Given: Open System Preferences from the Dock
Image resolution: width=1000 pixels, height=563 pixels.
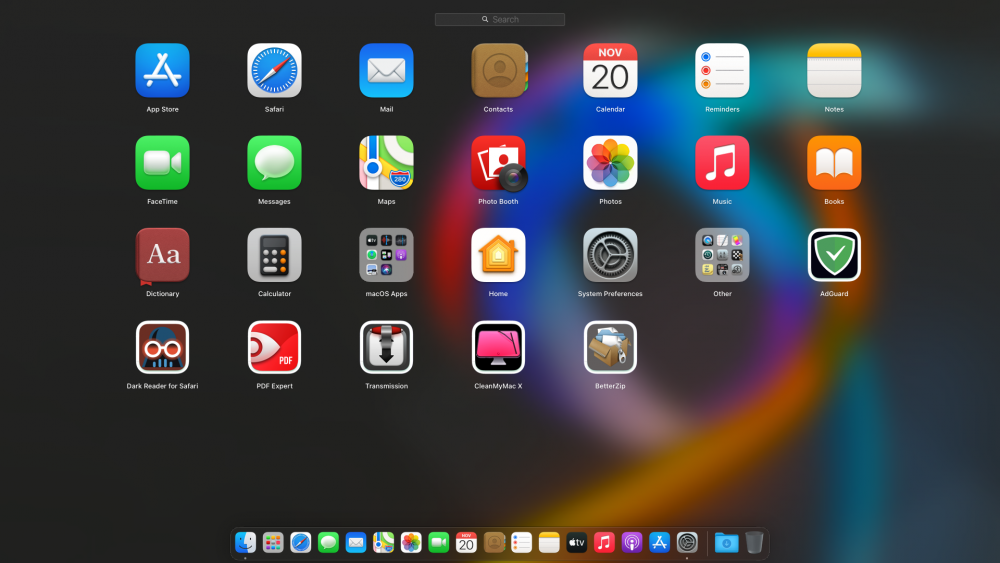Looking at the screenshot, I should coord(688,543).
